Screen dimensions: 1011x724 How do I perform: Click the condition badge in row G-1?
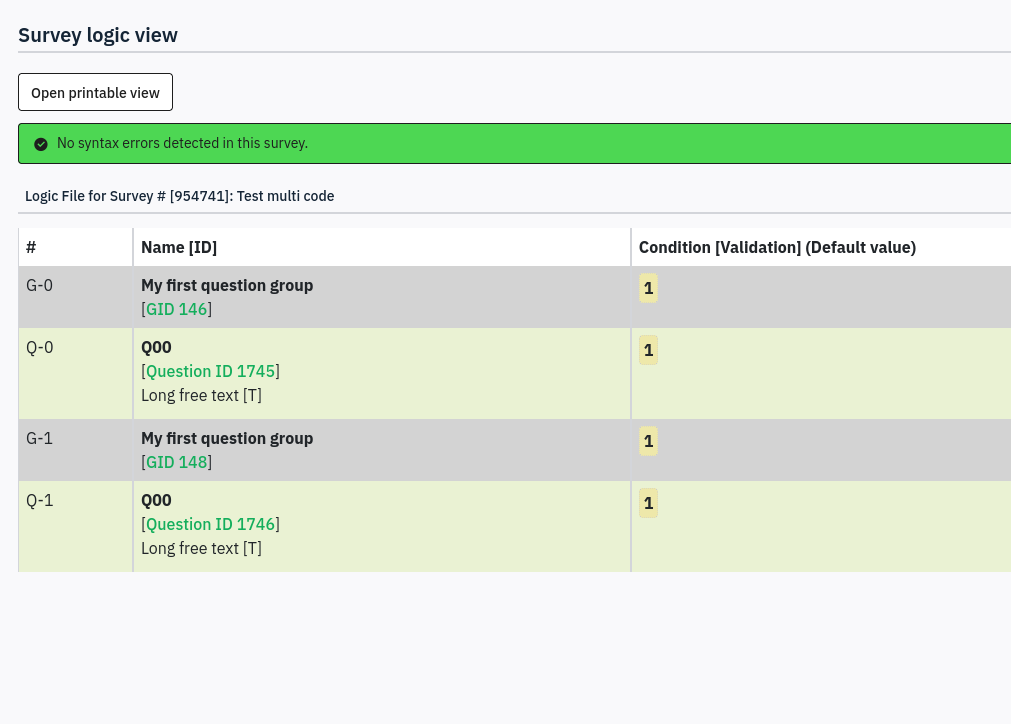648,441
